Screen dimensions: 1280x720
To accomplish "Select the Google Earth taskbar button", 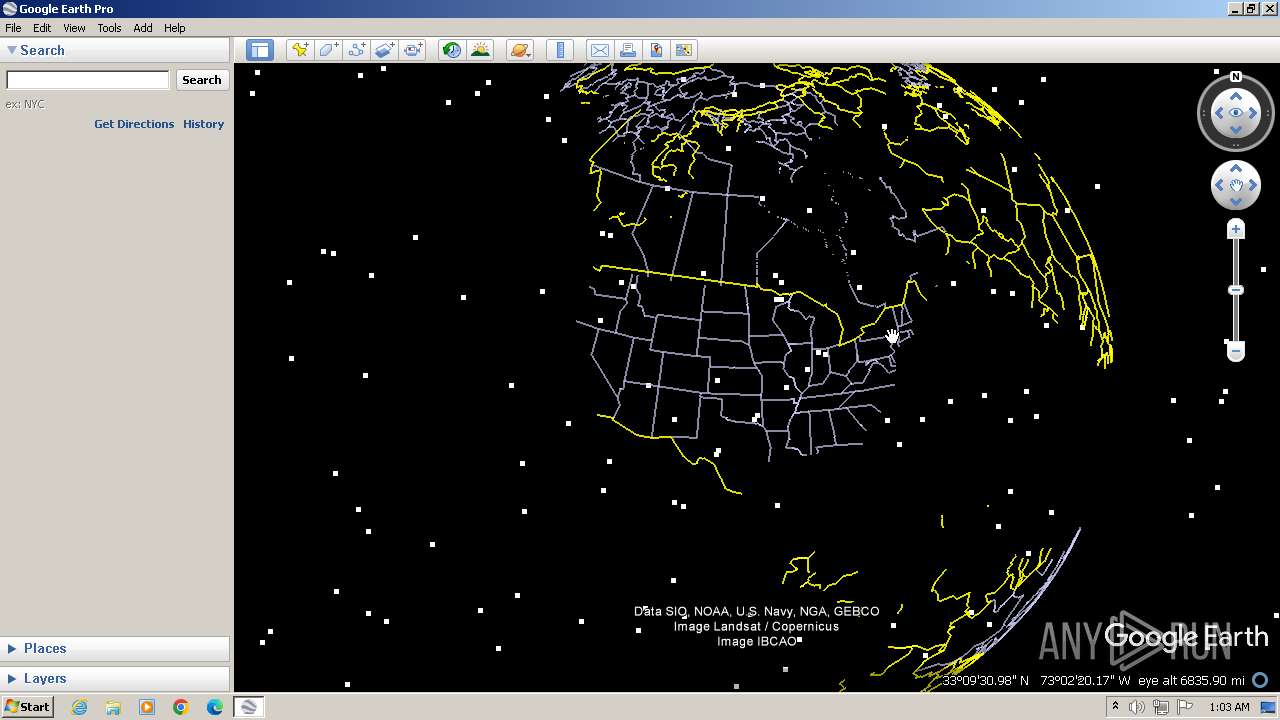I will click(x=249, y=707).
